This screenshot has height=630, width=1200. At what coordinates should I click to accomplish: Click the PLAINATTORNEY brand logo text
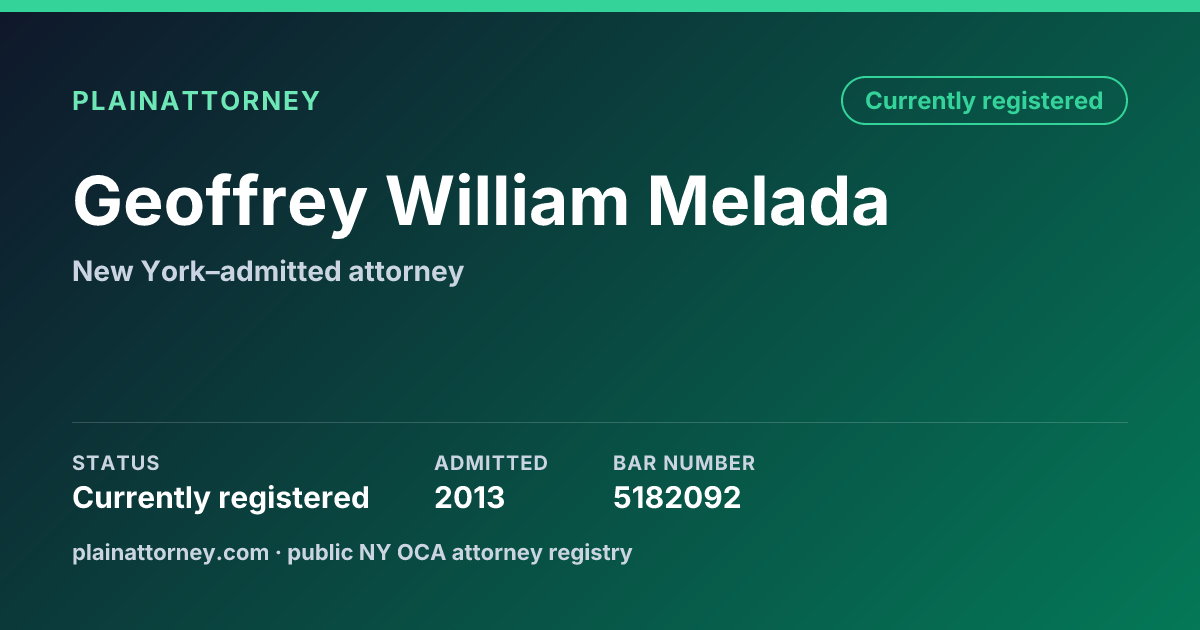(196, 101)
